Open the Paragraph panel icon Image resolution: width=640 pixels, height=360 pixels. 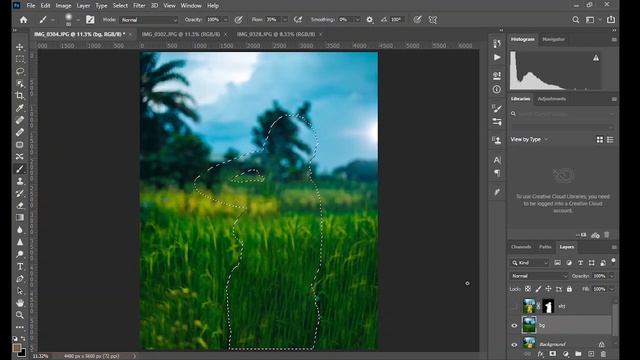497,173
